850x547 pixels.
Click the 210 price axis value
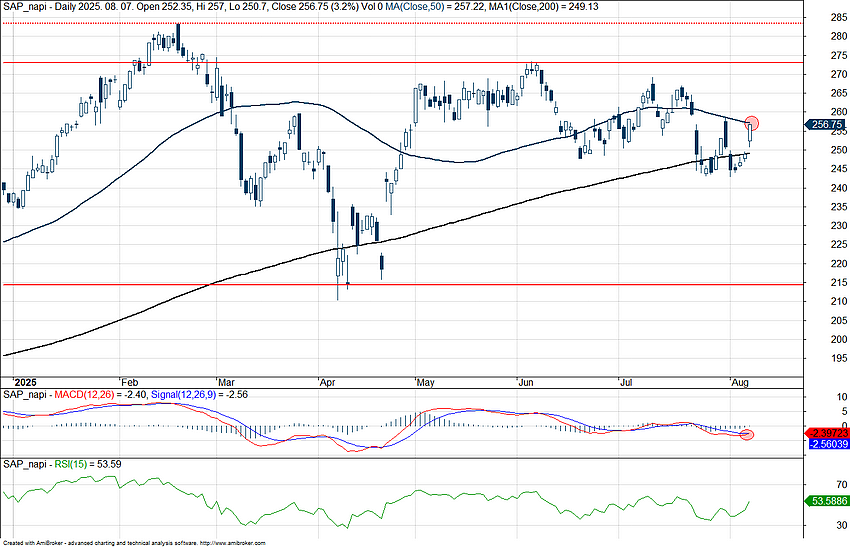click(x=839, y=301)
